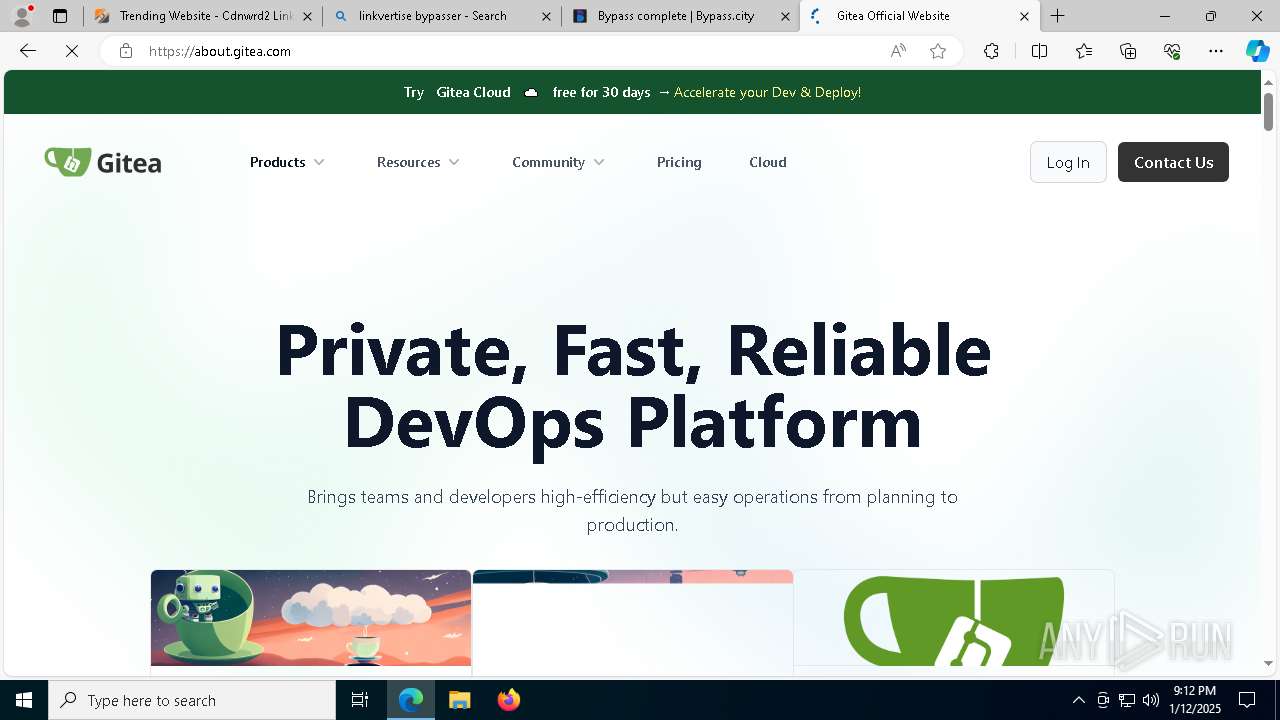Open the notifications center icon
Image resolution: width=1280 pixels, height=720 pixels.
point(1247,700)
